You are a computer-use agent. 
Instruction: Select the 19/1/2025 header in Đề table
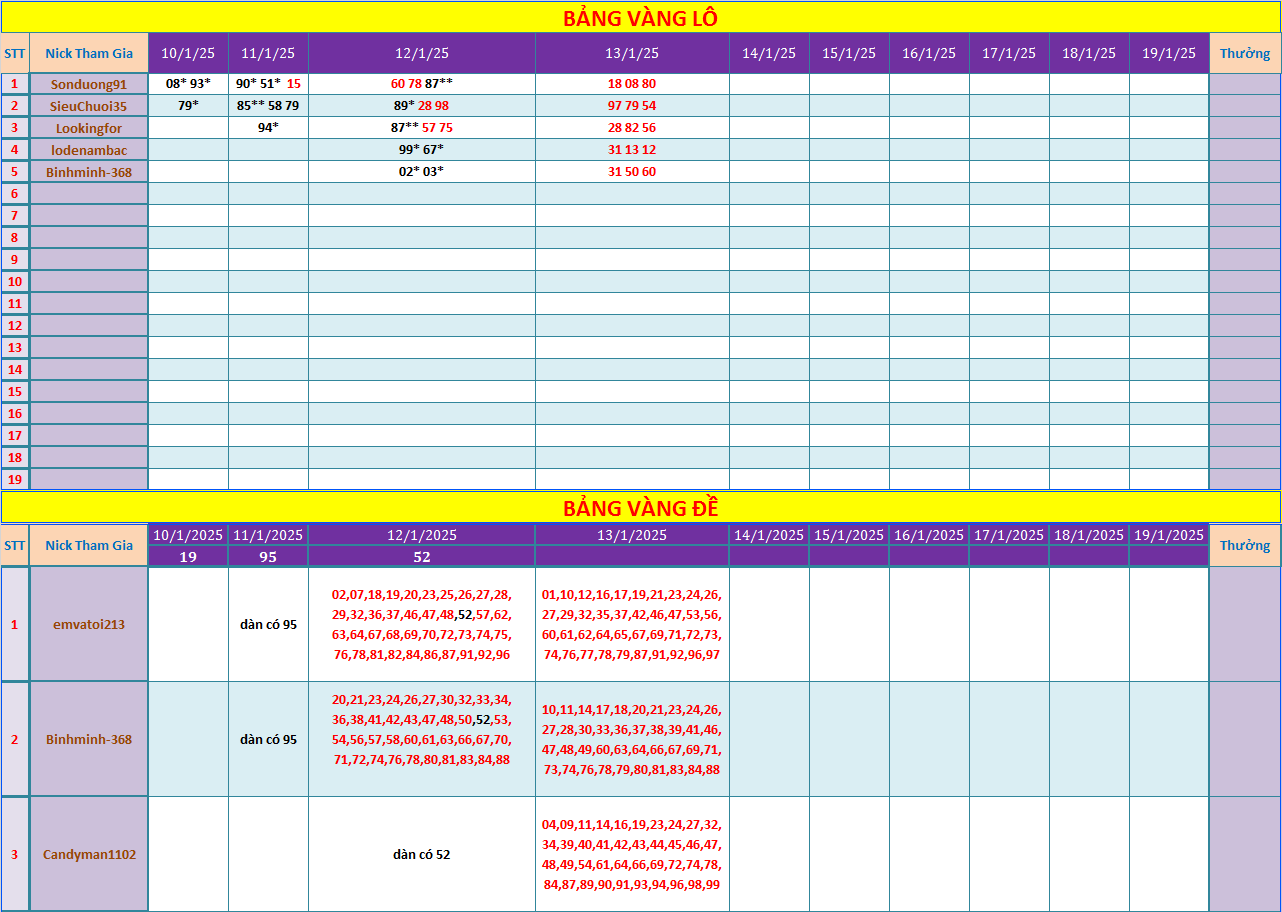tap(1169, 535)
